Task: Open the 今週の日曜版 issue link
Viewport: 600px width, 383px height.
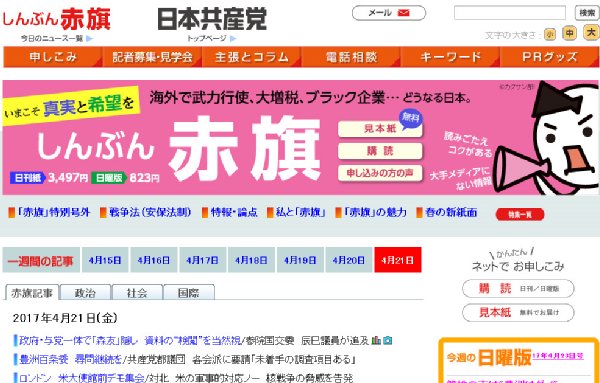Action: (x=558, y=357)
